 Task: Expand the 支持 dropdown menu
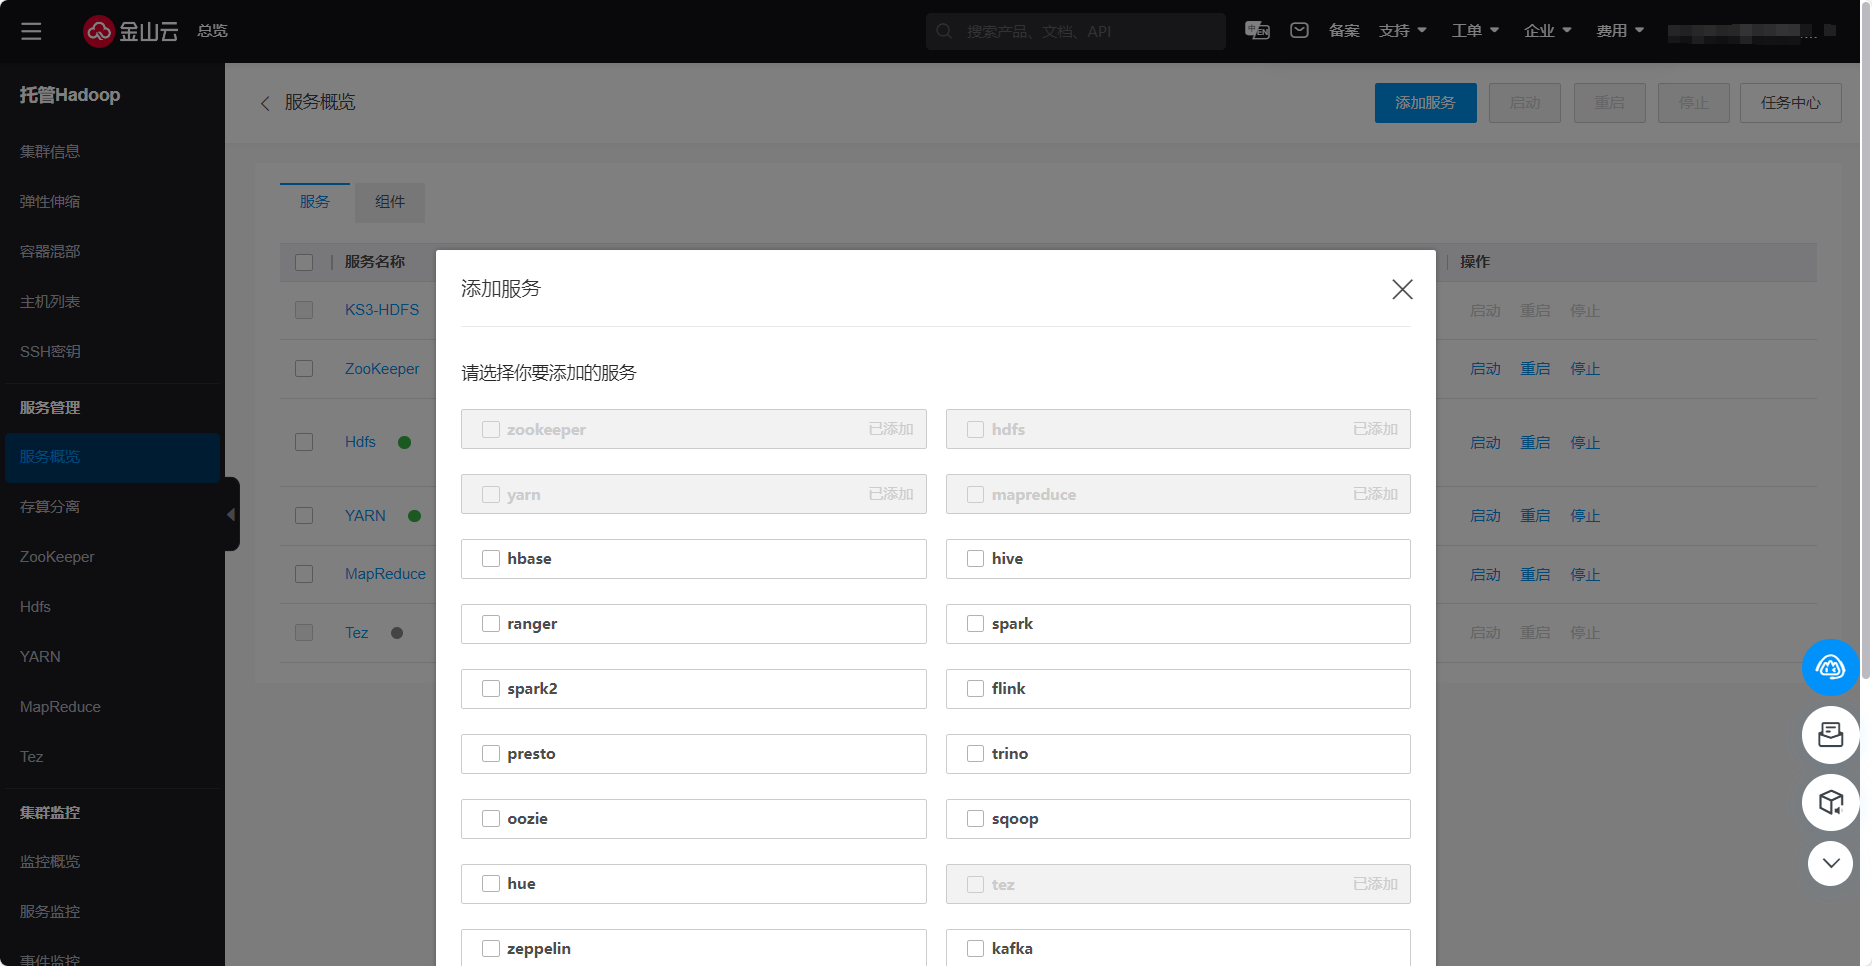pos(1402,31)
